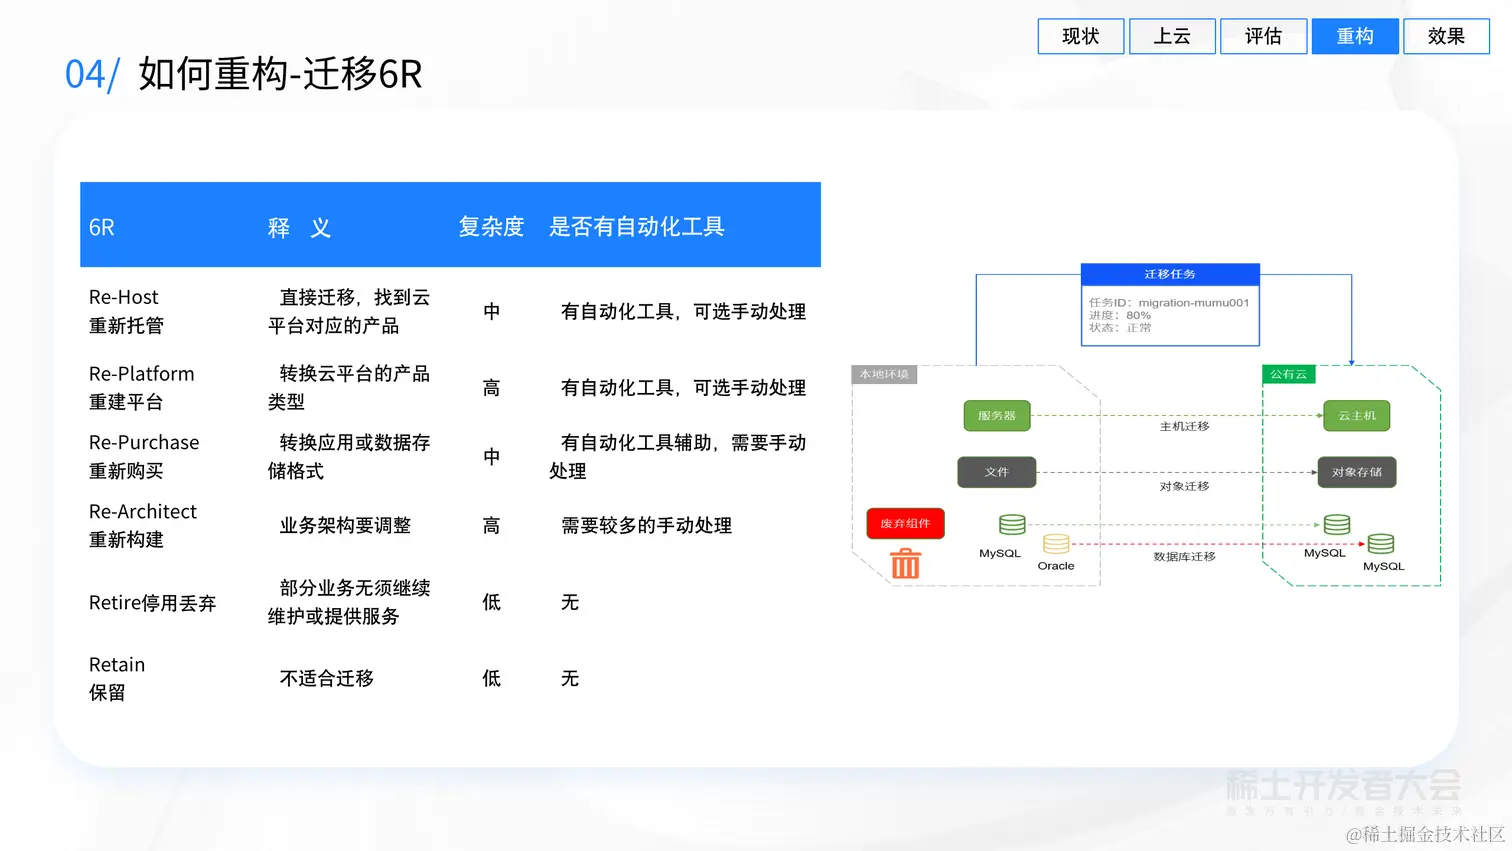Click the 6R column header
1512x851 pixels.
[x=102, y=228]
